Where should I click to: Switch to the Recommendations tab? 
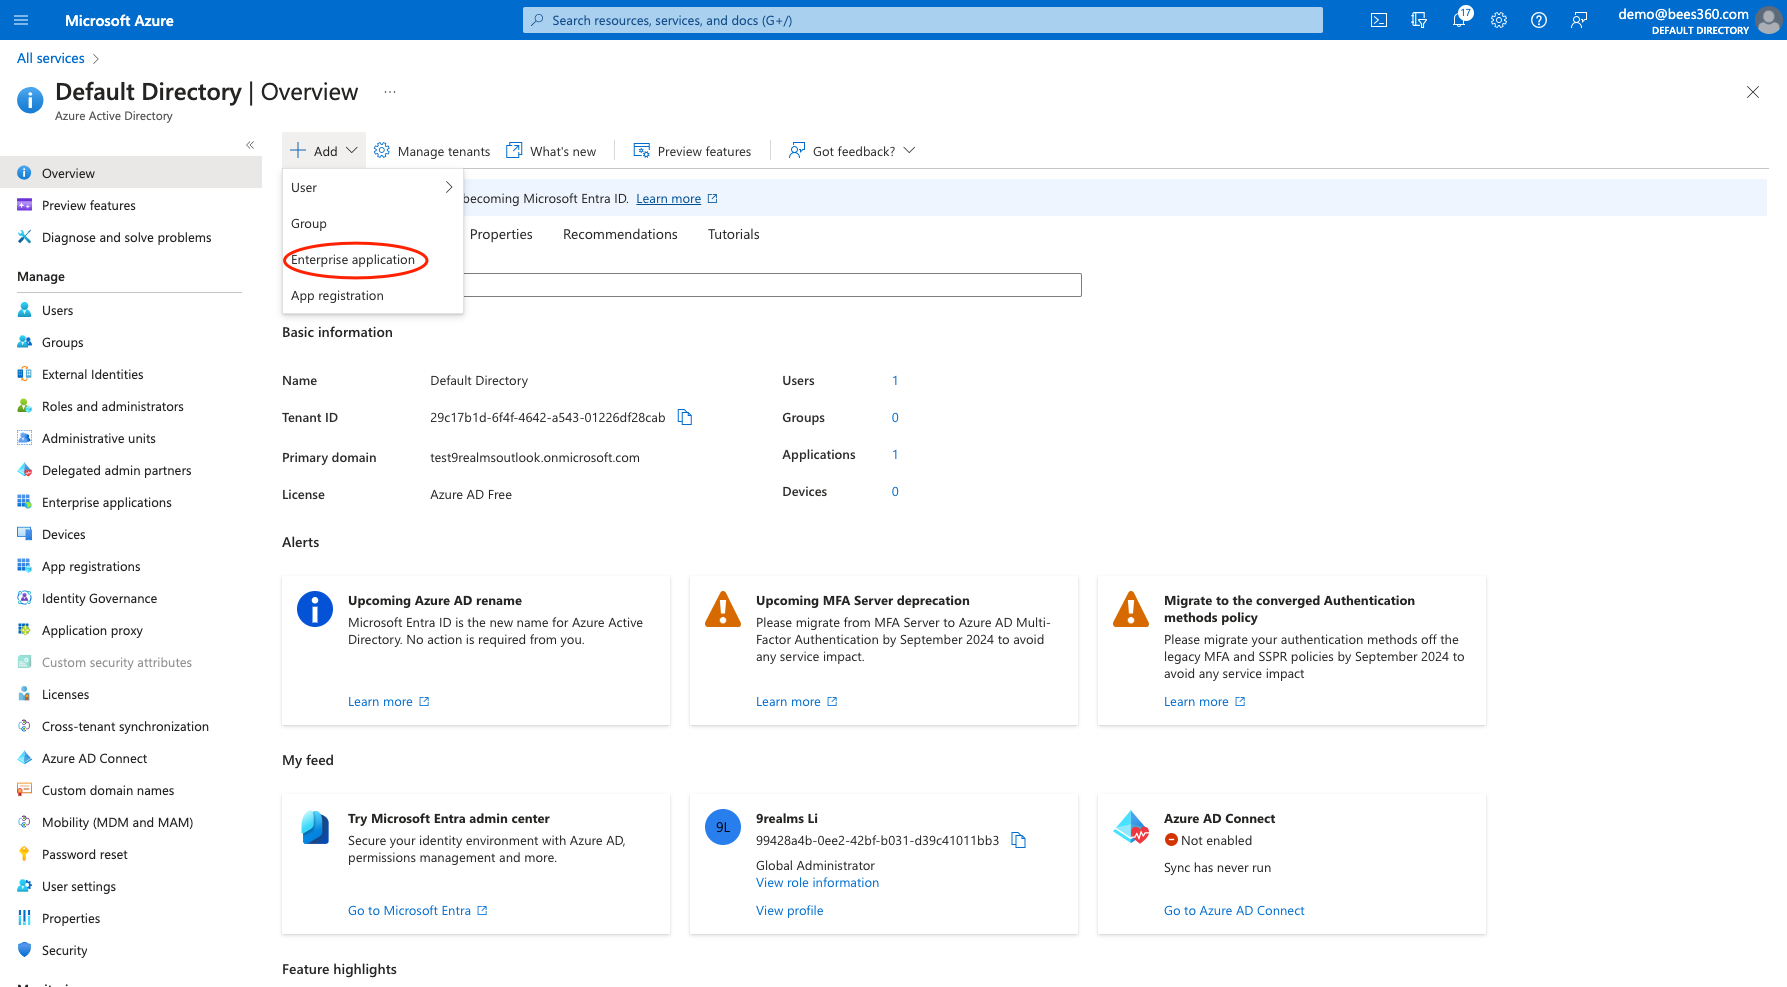click(x=620, y=234)
